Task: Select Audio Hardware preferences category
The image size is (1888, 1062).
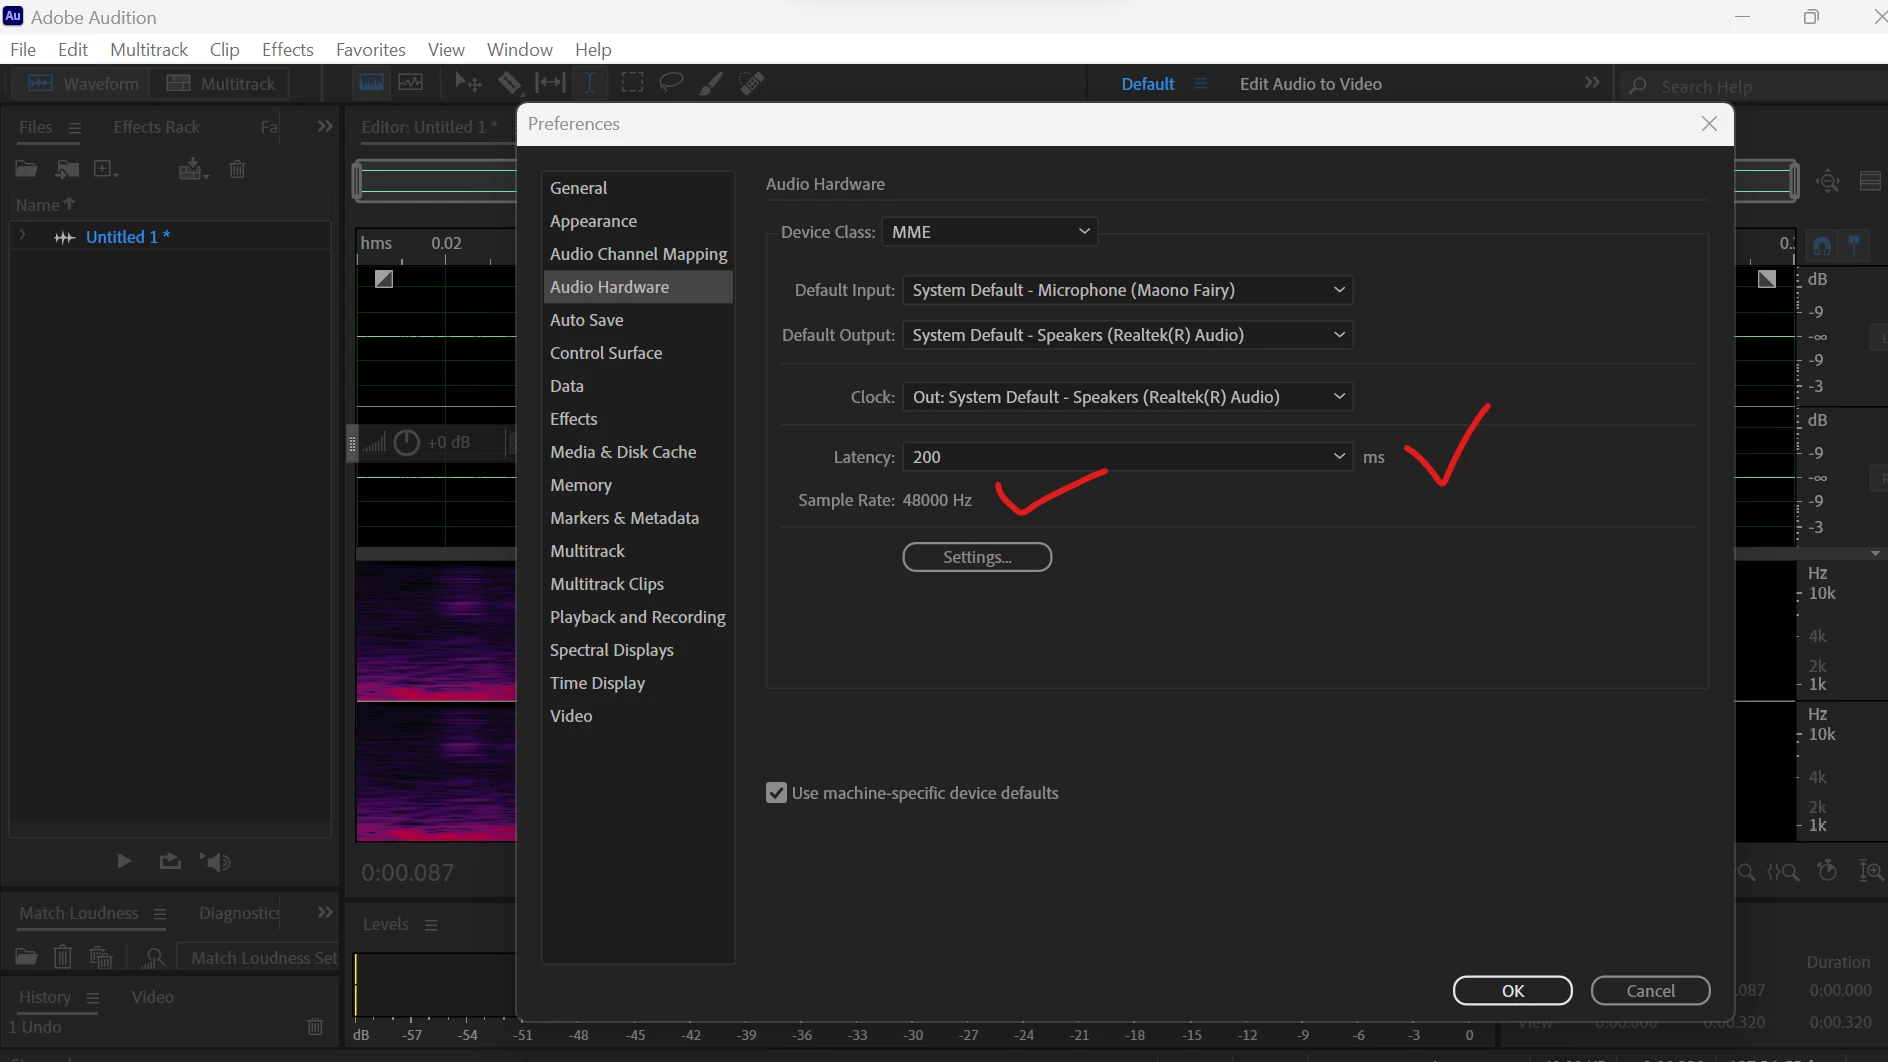Action: 638,287
